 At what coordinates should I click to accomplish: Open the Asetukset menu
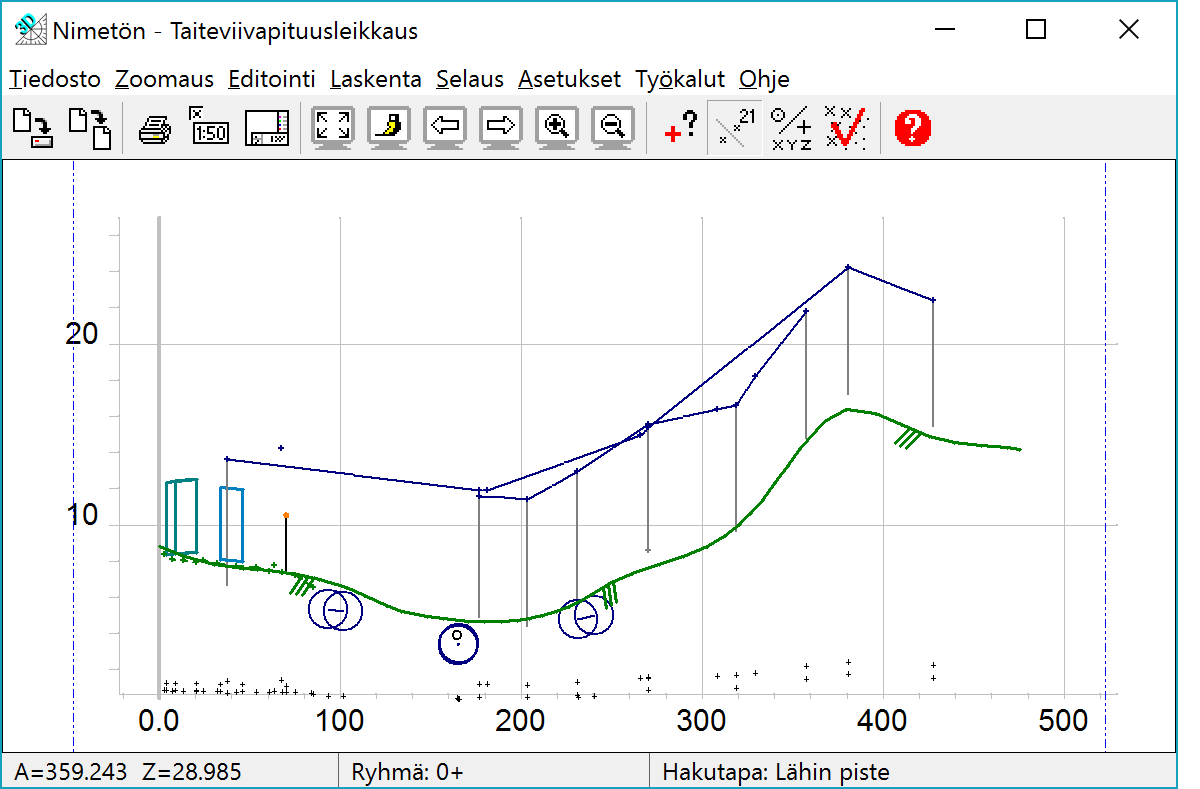569,80
